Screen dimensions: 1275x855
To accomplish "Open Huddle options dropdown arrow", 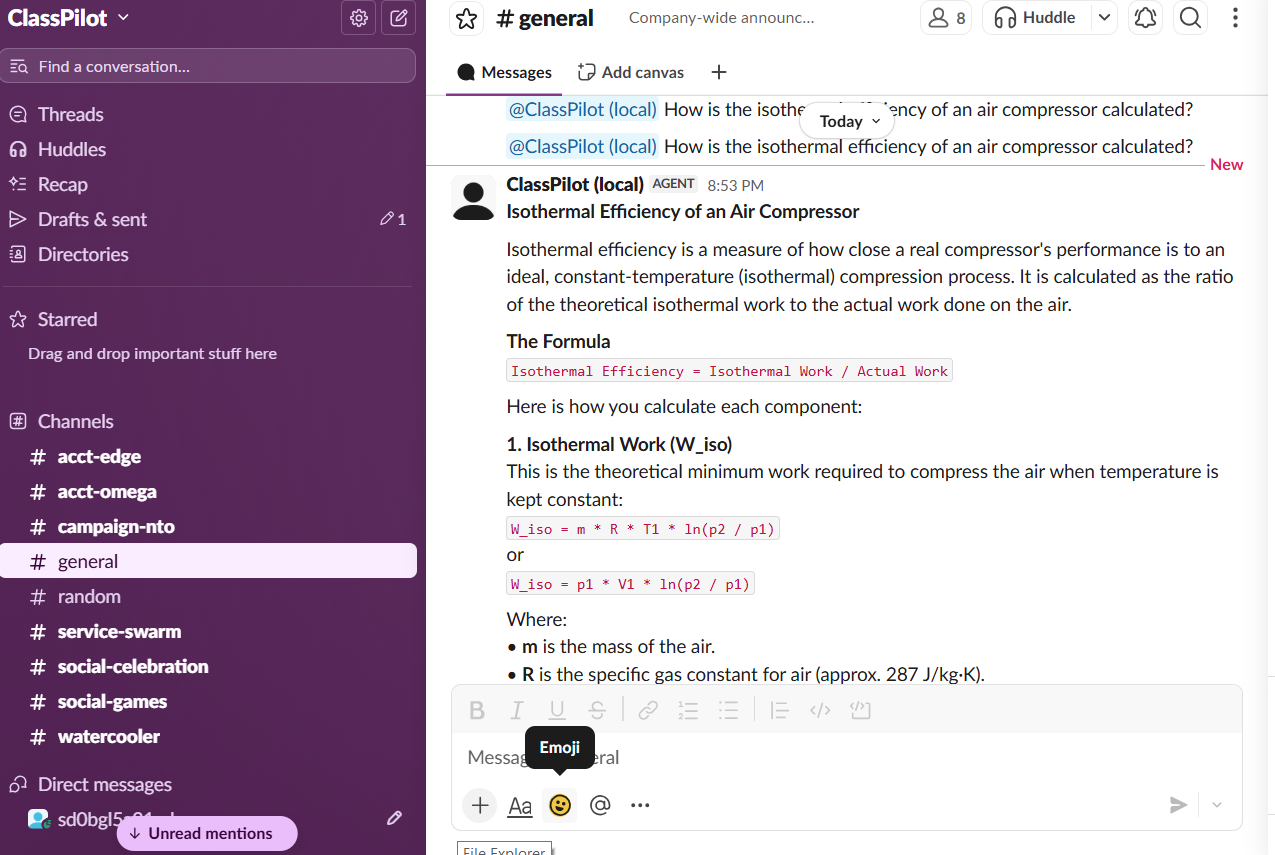I will point(1104,18).
